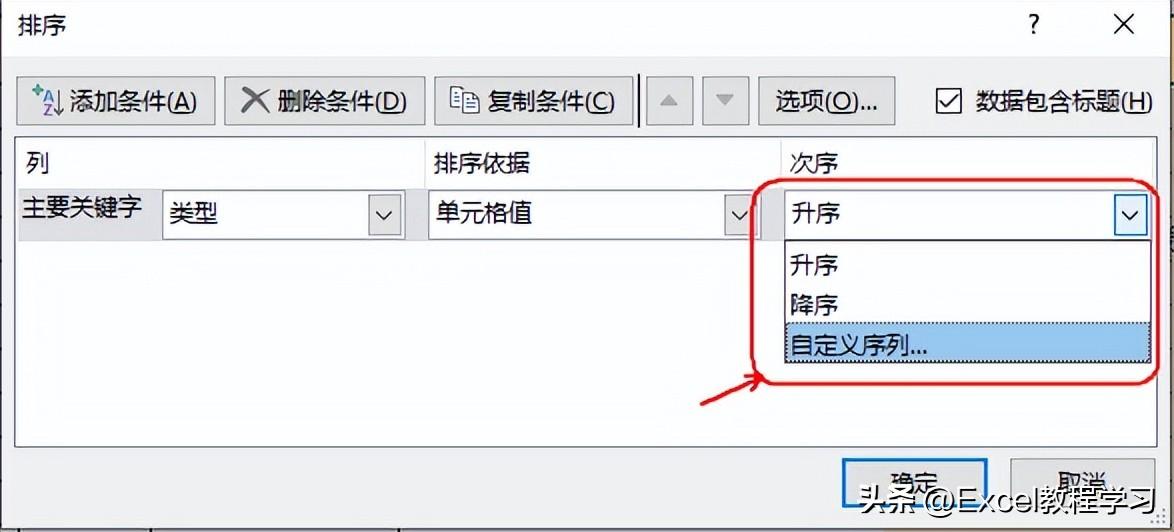Click the Delete Condition (删除条件) button
Image resolution: width=1174 pixels, height=532 pixels.
coord(325,100)
